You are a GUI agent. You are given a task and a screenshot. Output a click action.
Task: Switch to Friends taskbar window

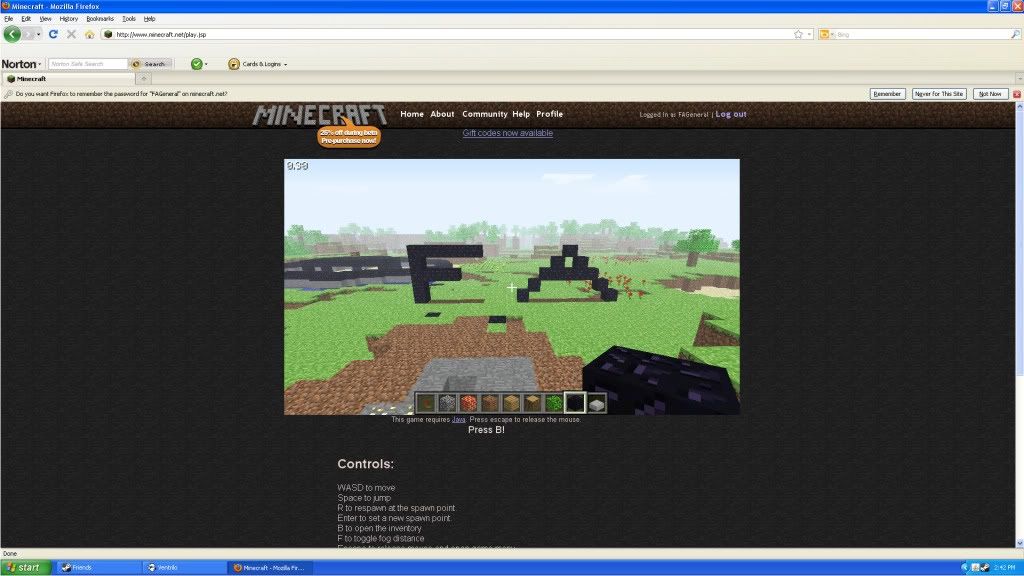pyautogui.click(x=98, y=568)
